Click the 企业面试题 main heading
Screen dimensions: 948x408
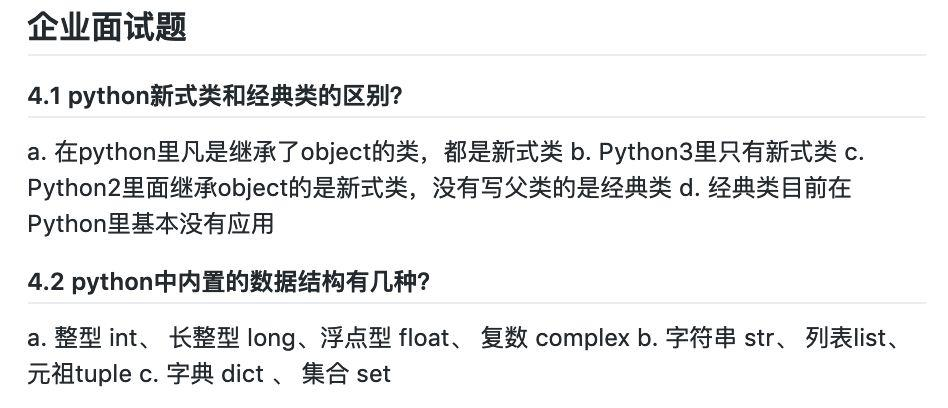click(x=107, y=27)
